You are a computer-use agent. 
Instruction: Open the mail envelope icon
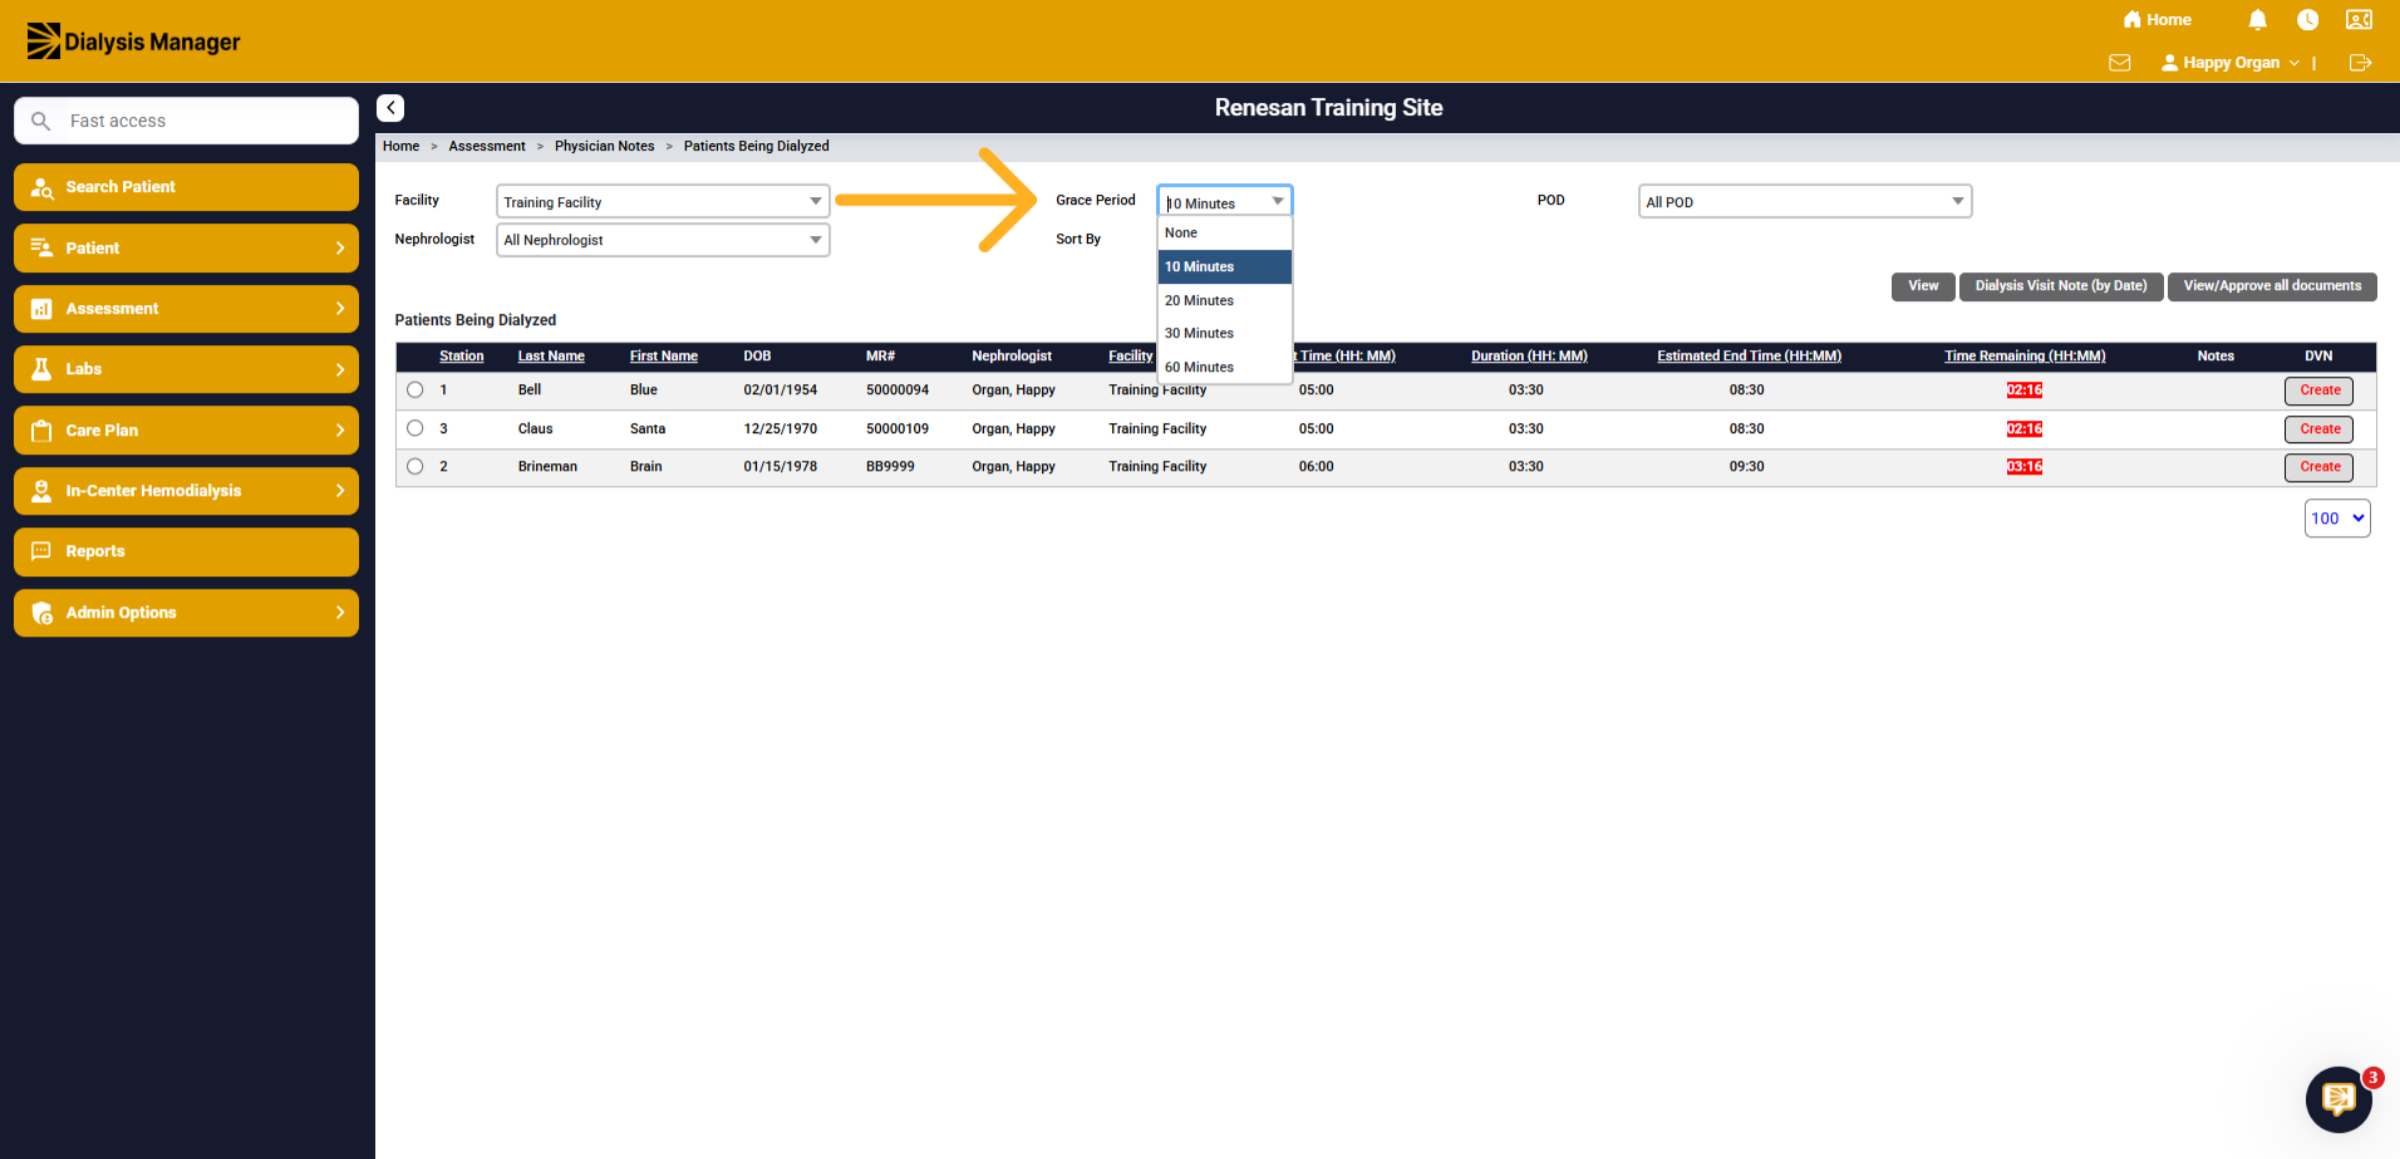pyautogui.click(x=2119, y=63)
